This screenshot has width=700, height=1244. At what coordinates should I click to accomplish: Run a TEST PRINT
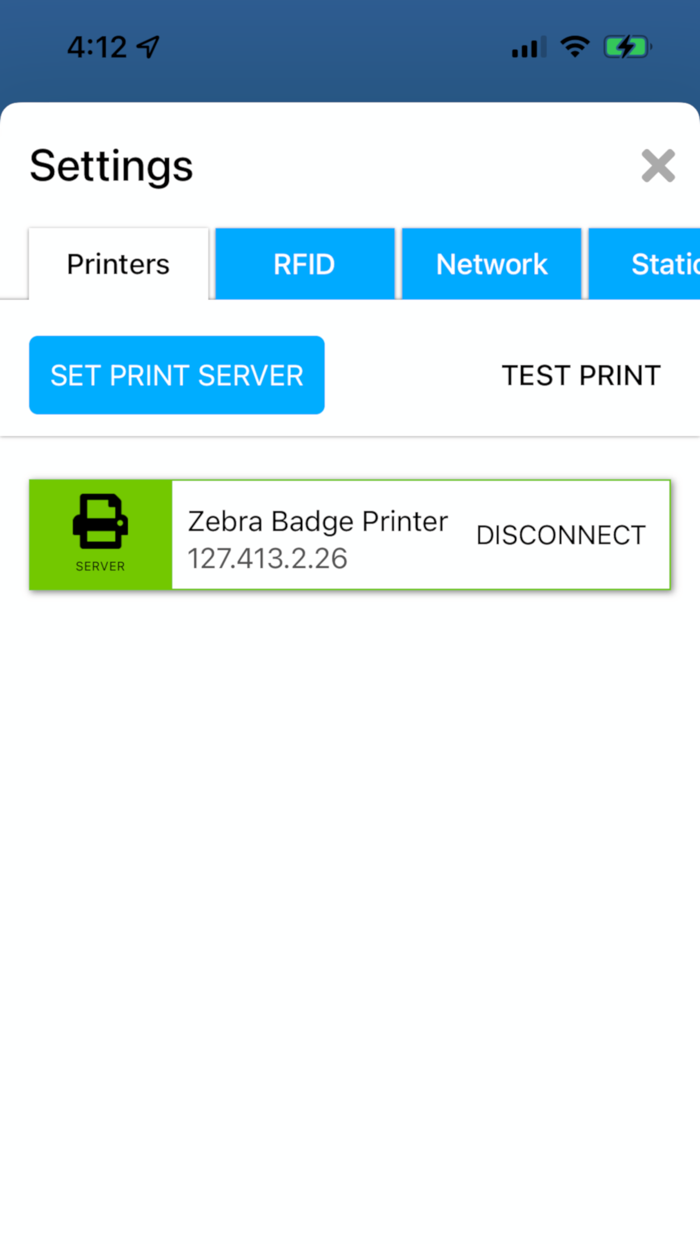581,375
